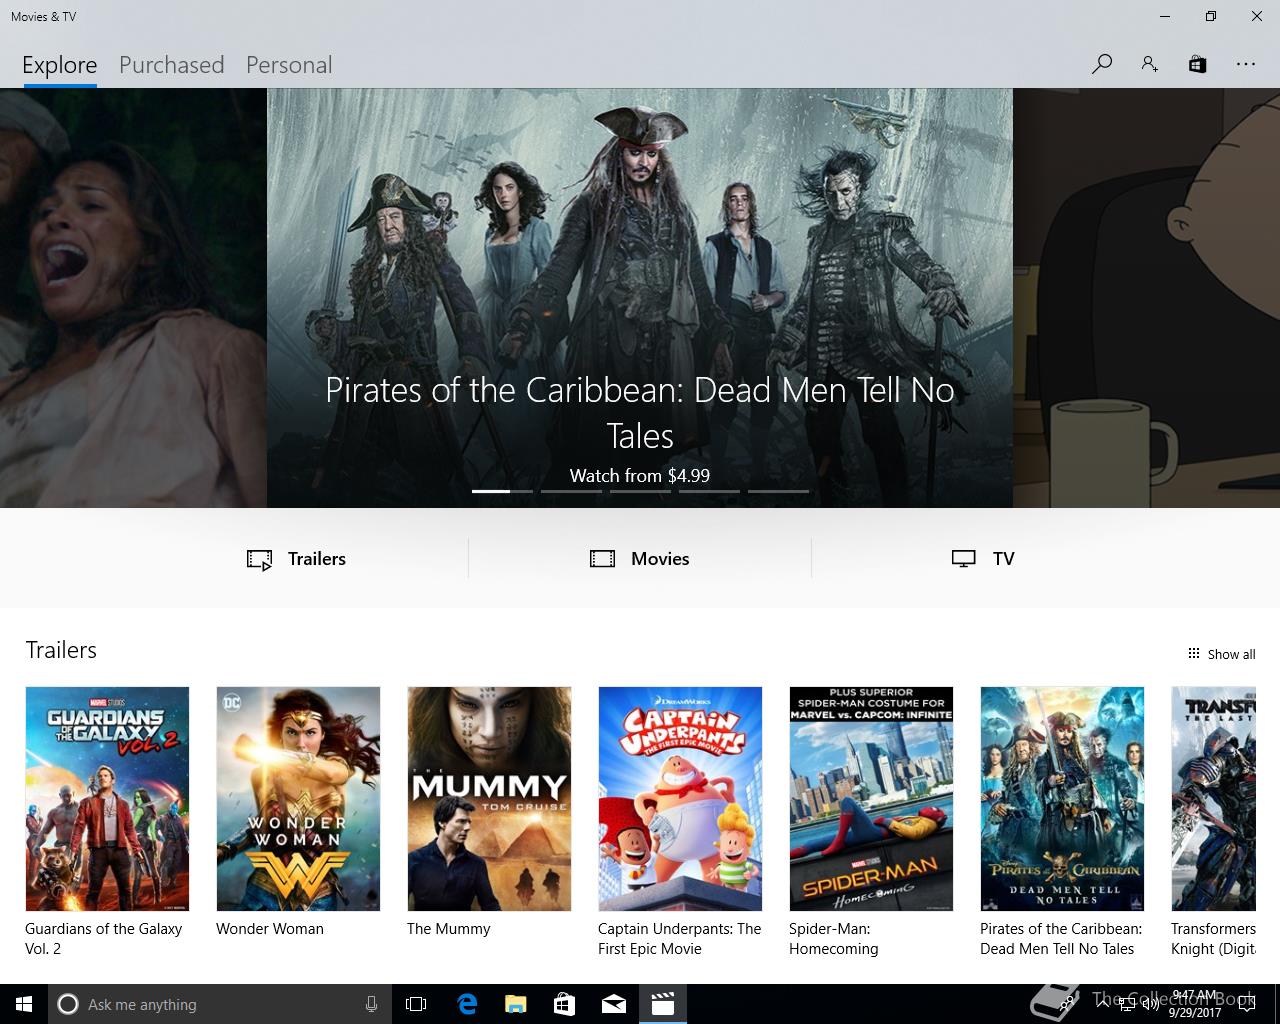Click Watch from $4.99 on the banner
Viewport: 1280px width, 1024px height.
coord(640,476)
